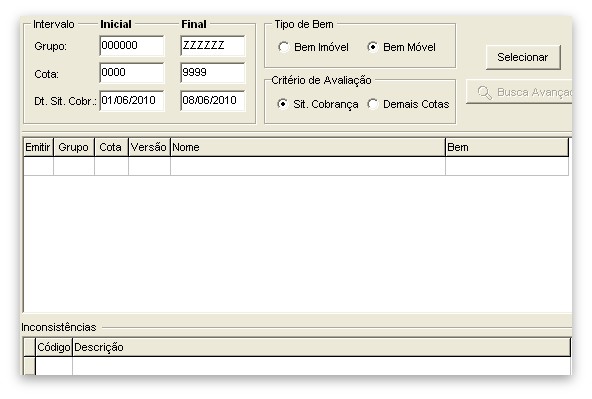This screenshot has width=592, height=399.
Task: Focus the final Grupo field ZZZZZZ
Action: (213, 46)
